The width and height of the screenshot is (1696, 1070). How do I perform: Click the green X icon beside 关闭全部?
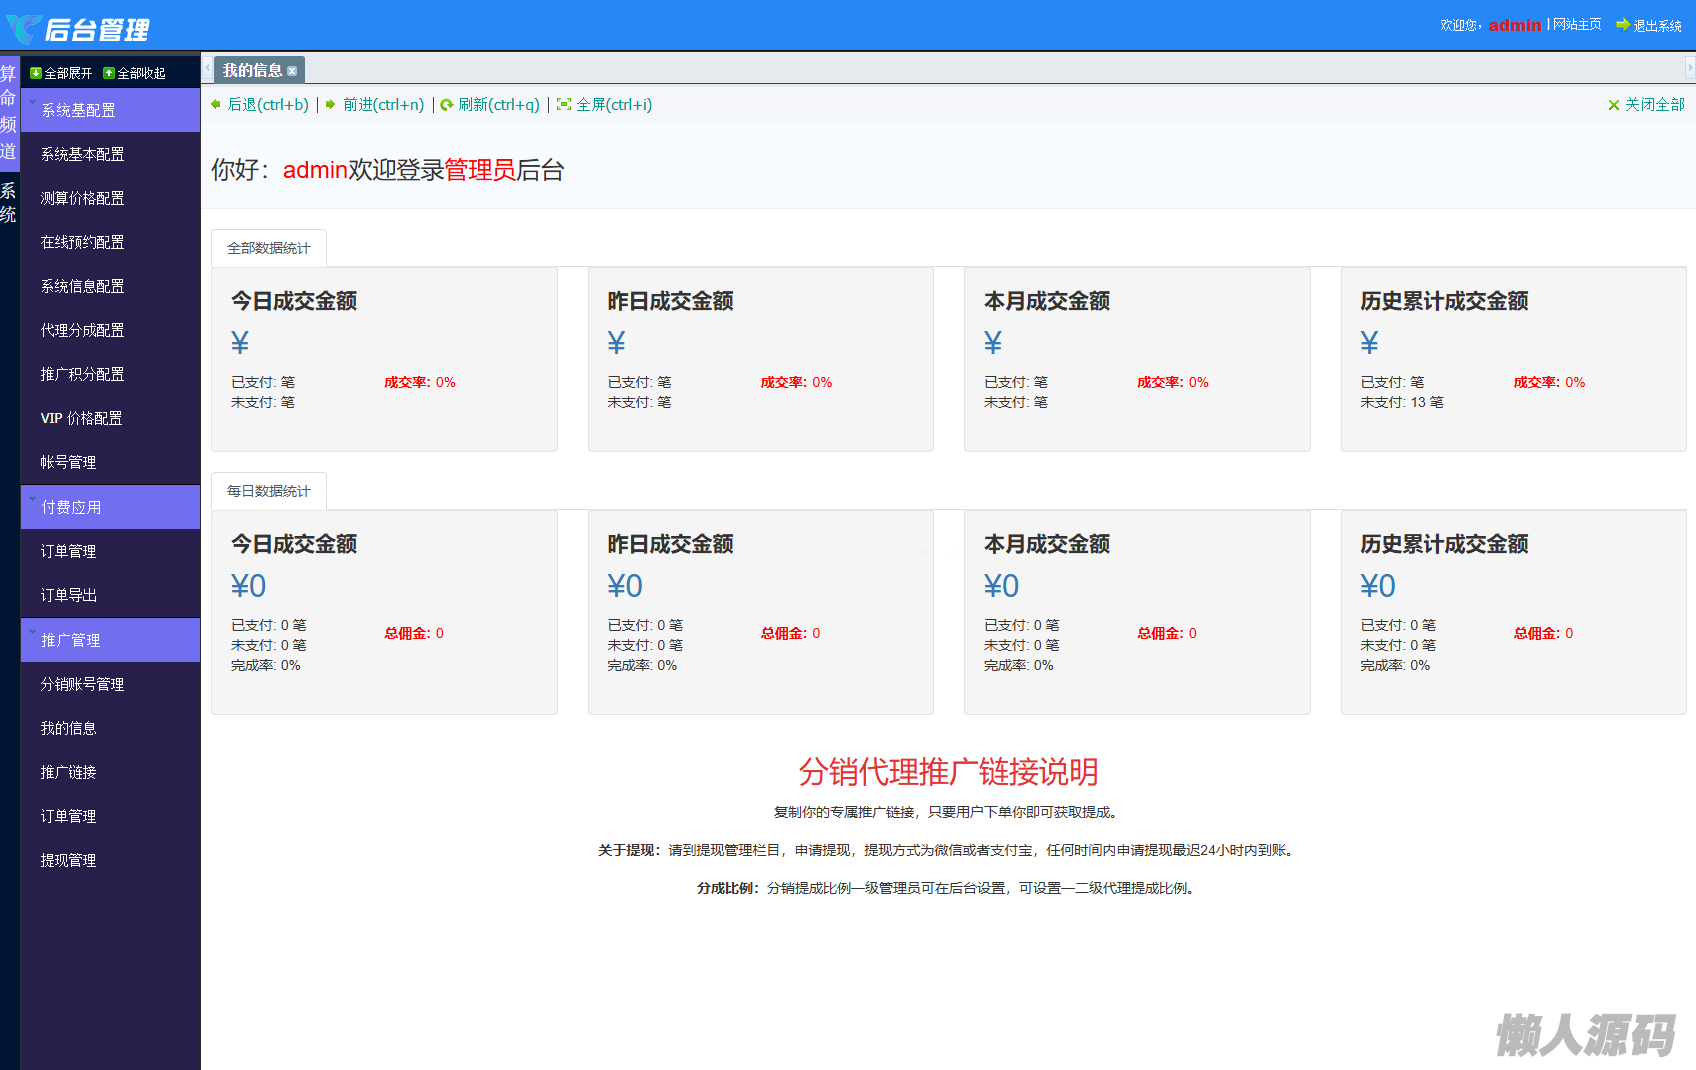click(x=1613, y=105)
